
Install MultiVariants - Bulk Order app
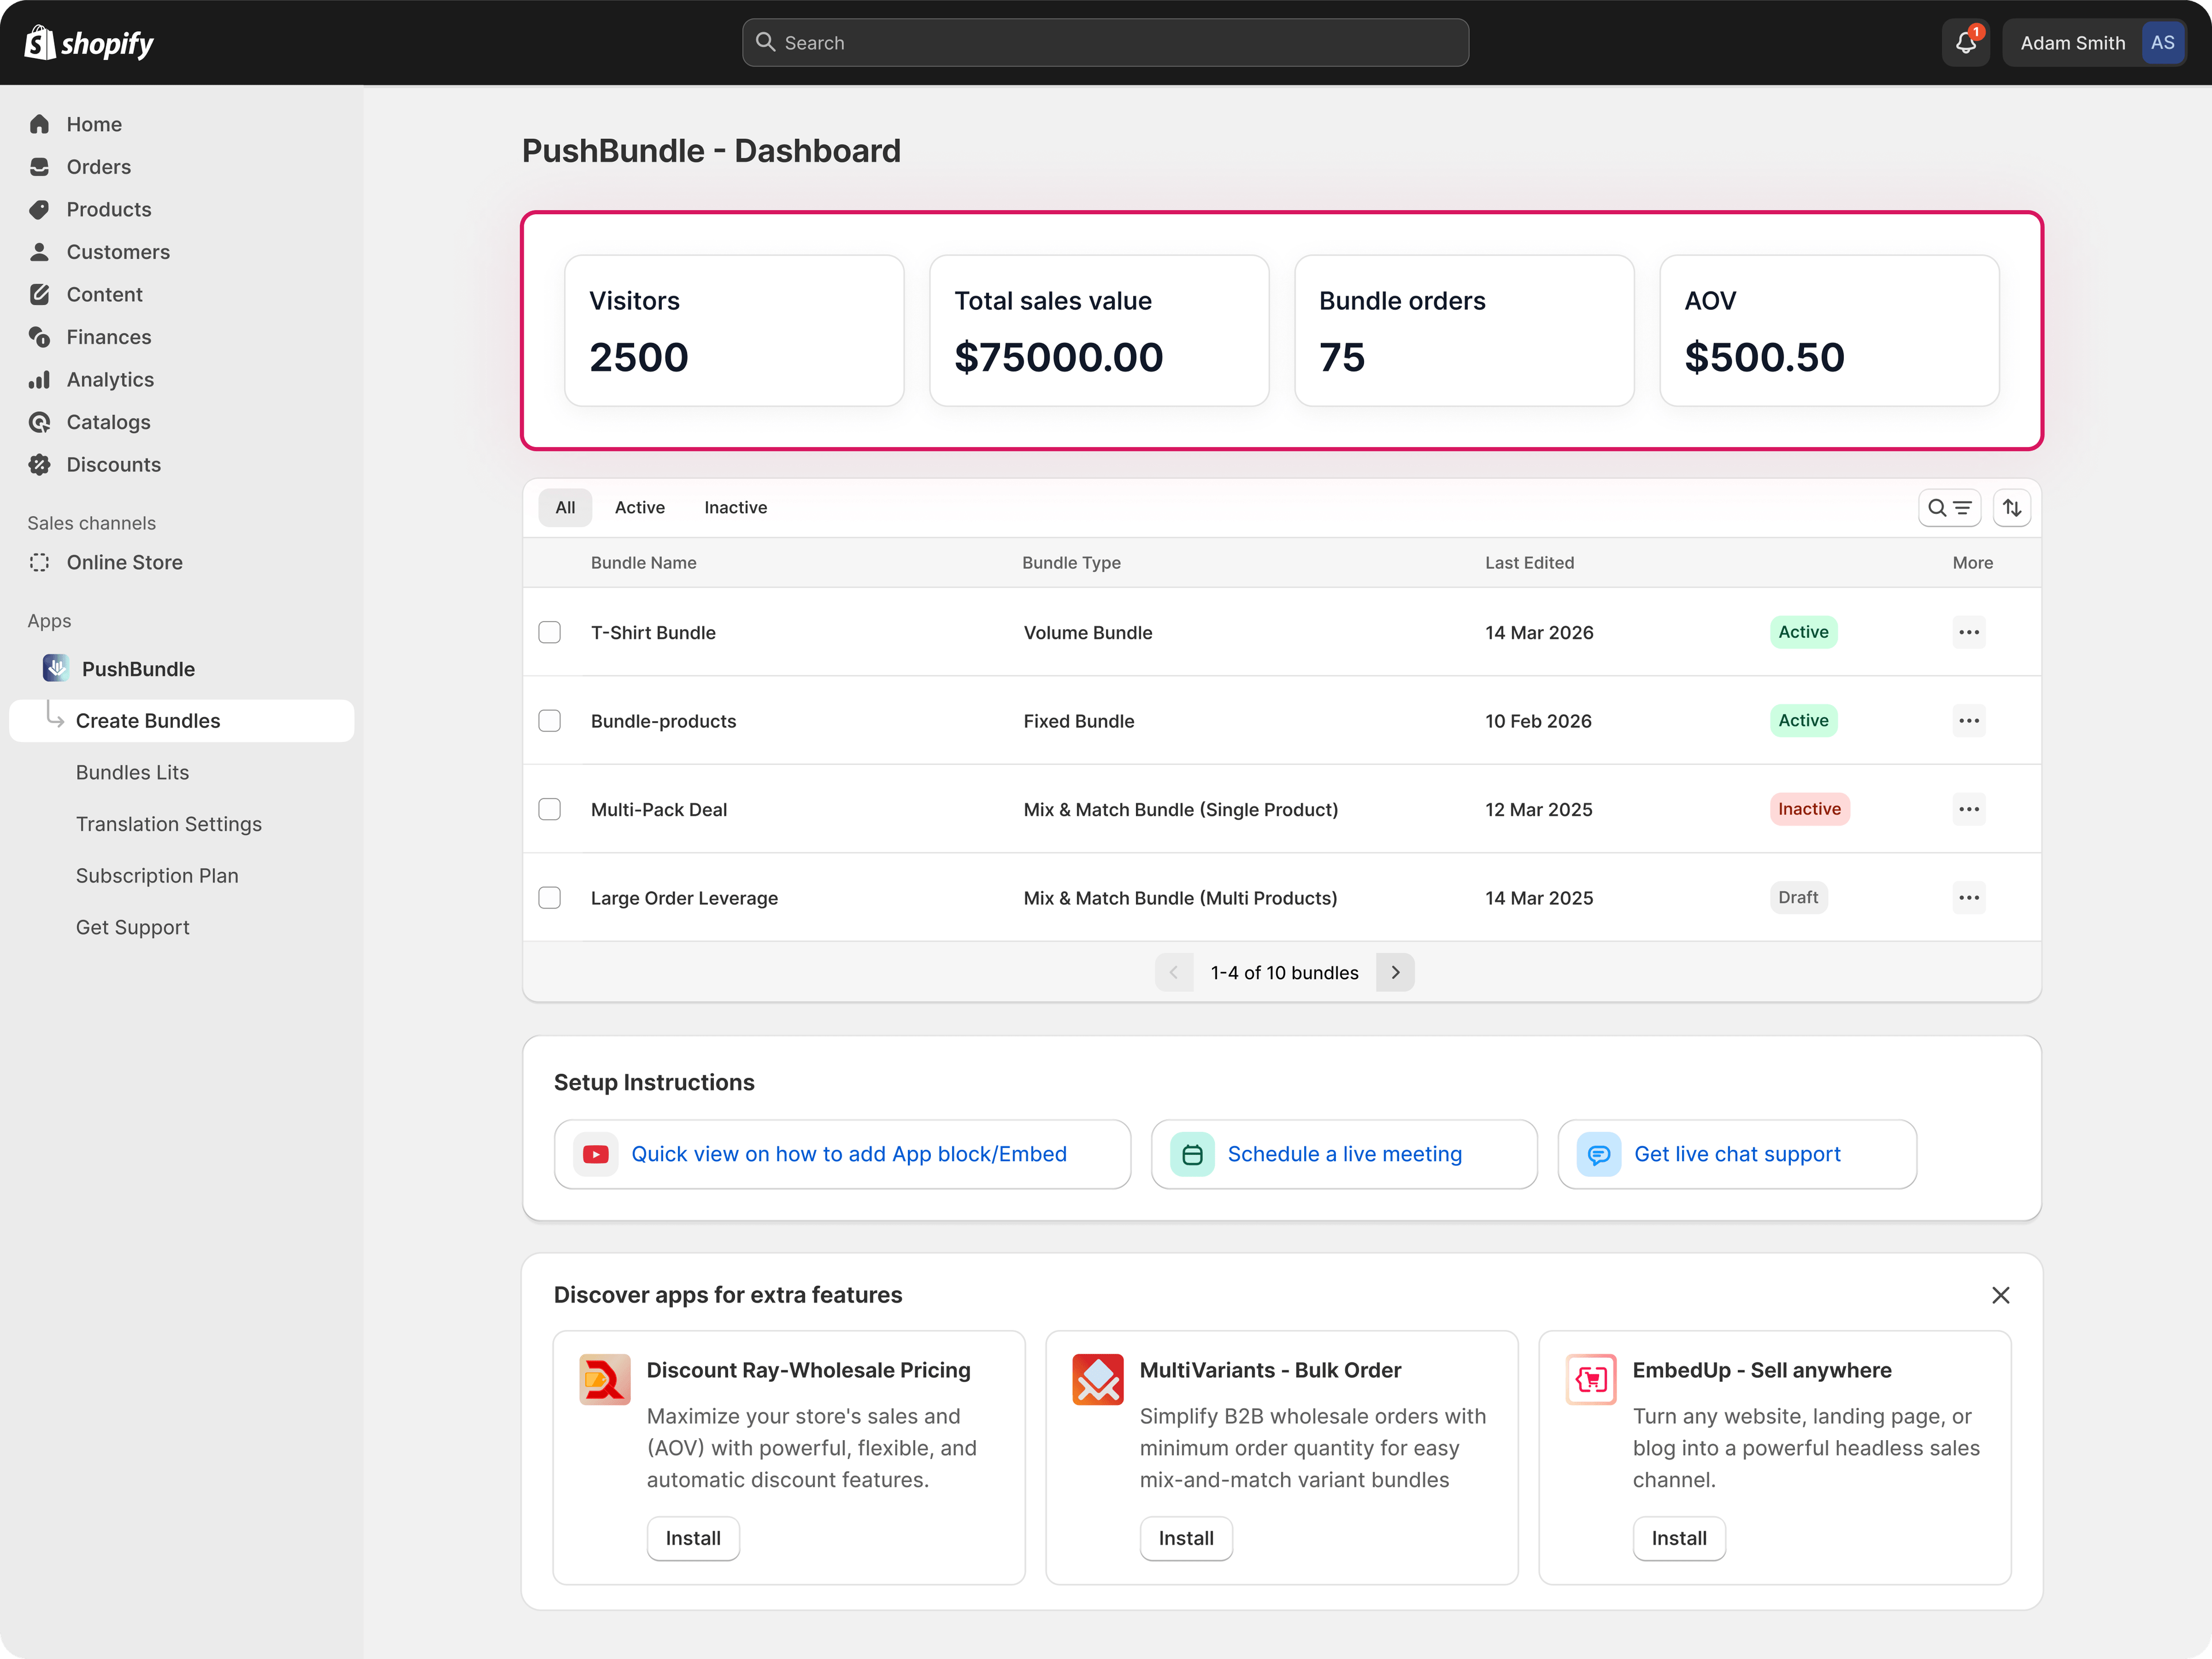coord(1186,1538)
